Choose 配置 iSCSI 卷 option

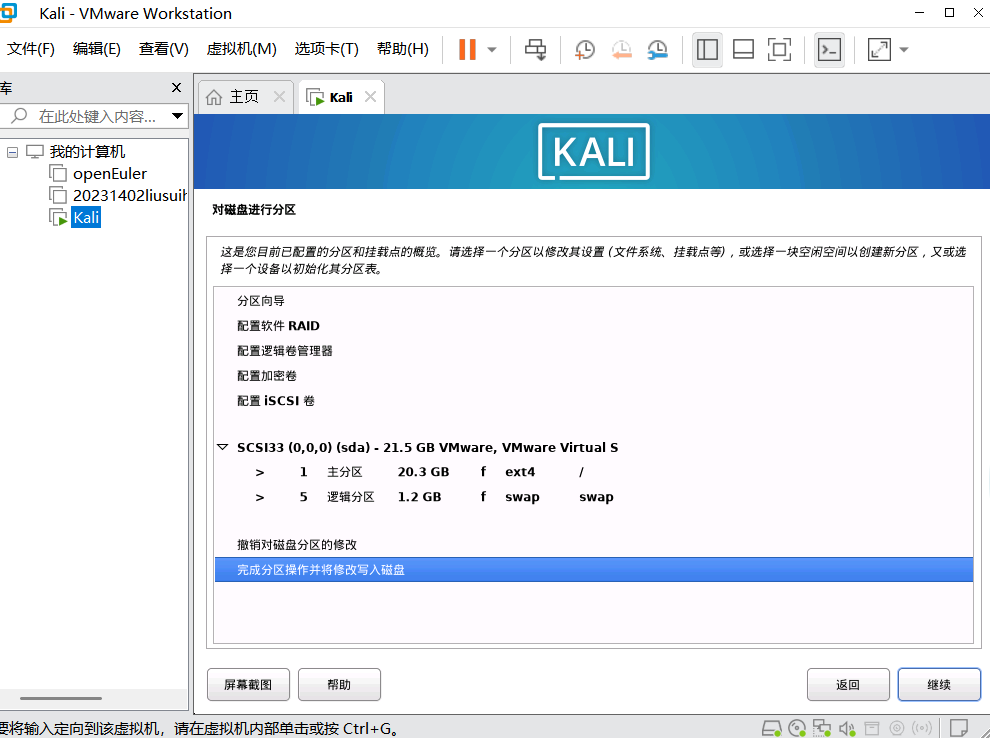(x=276, y=401)
